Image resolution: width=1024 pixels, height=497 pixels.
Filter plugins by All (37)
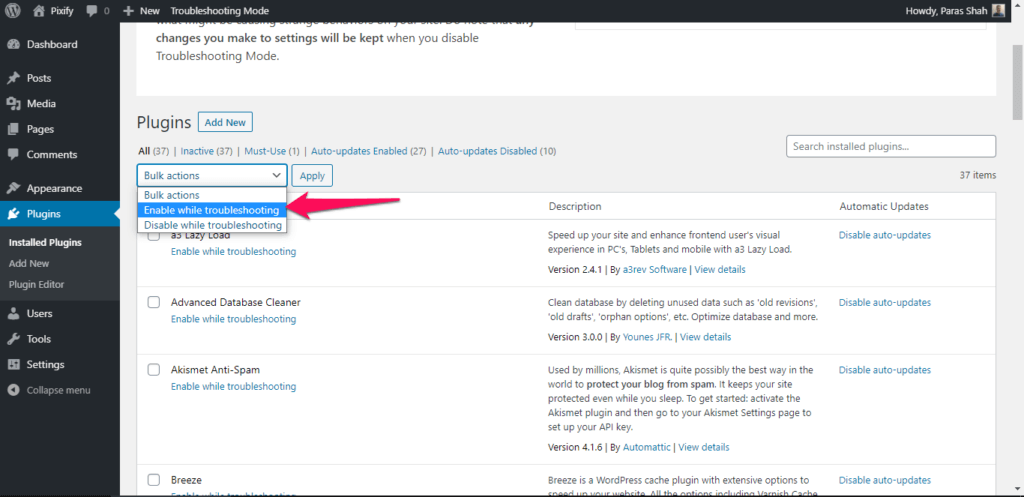point(153,151)
